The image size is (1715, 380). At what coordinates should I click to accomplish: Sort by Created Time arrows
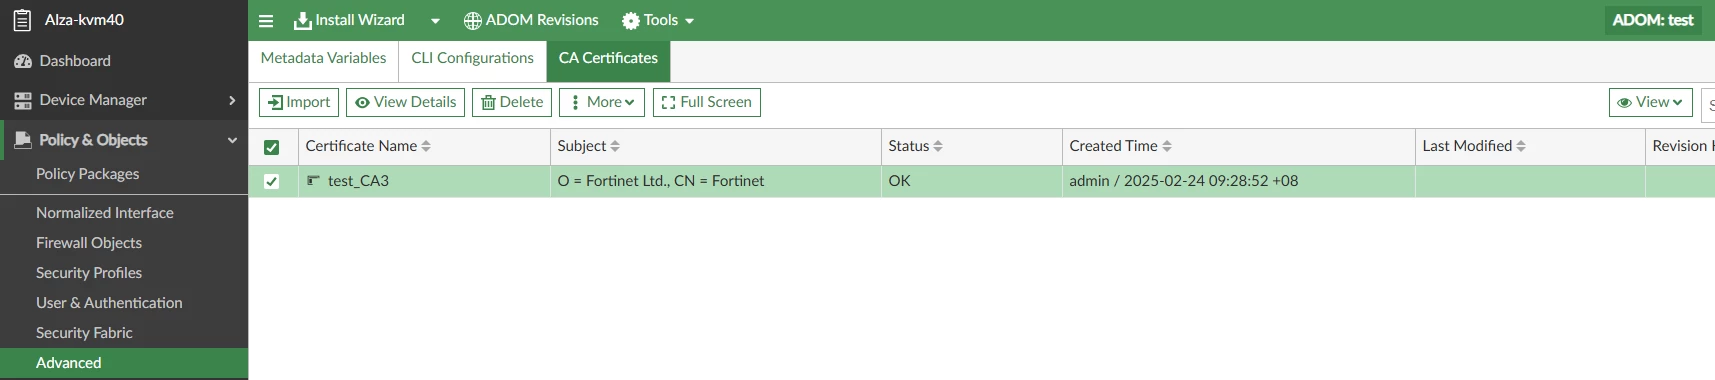click(x=1167, y=146)
